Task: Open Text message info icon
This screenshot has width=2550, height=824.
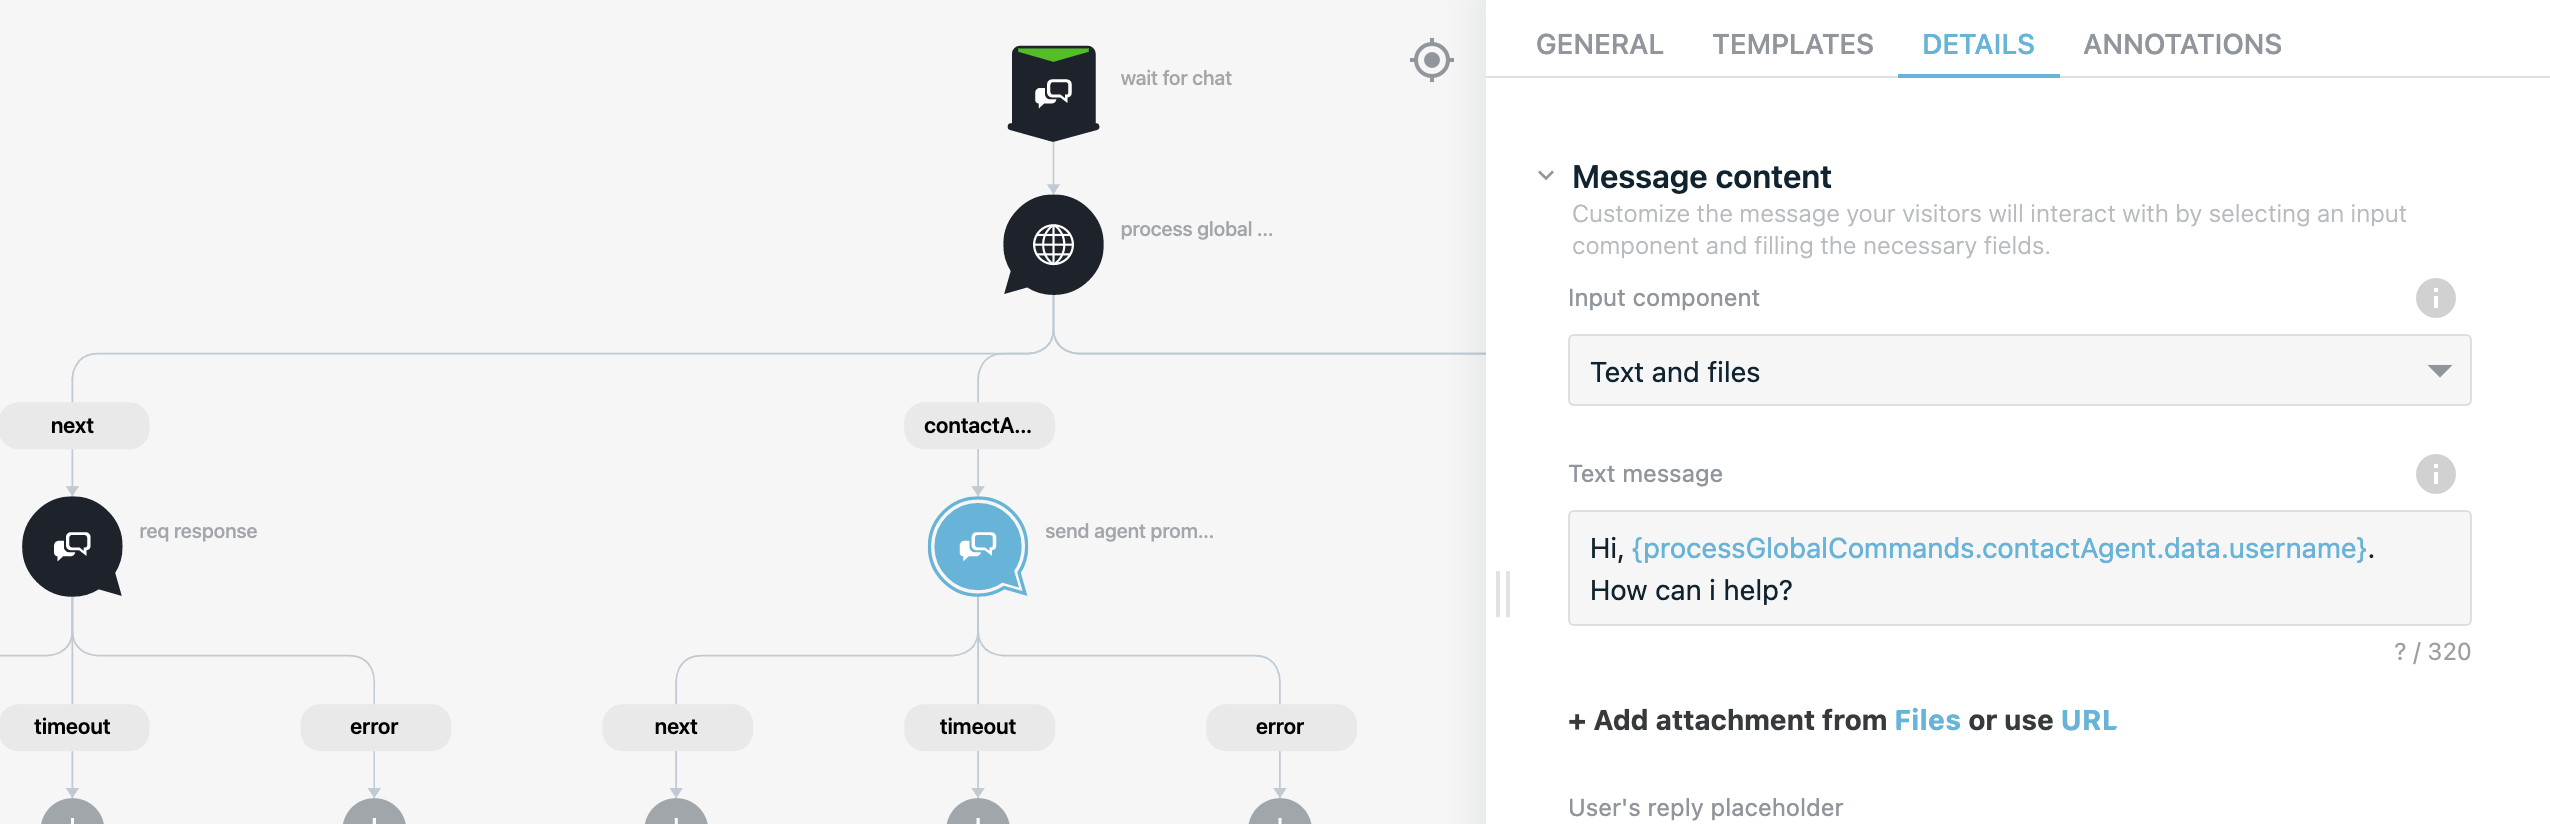Action: [x=2435, y=474]
